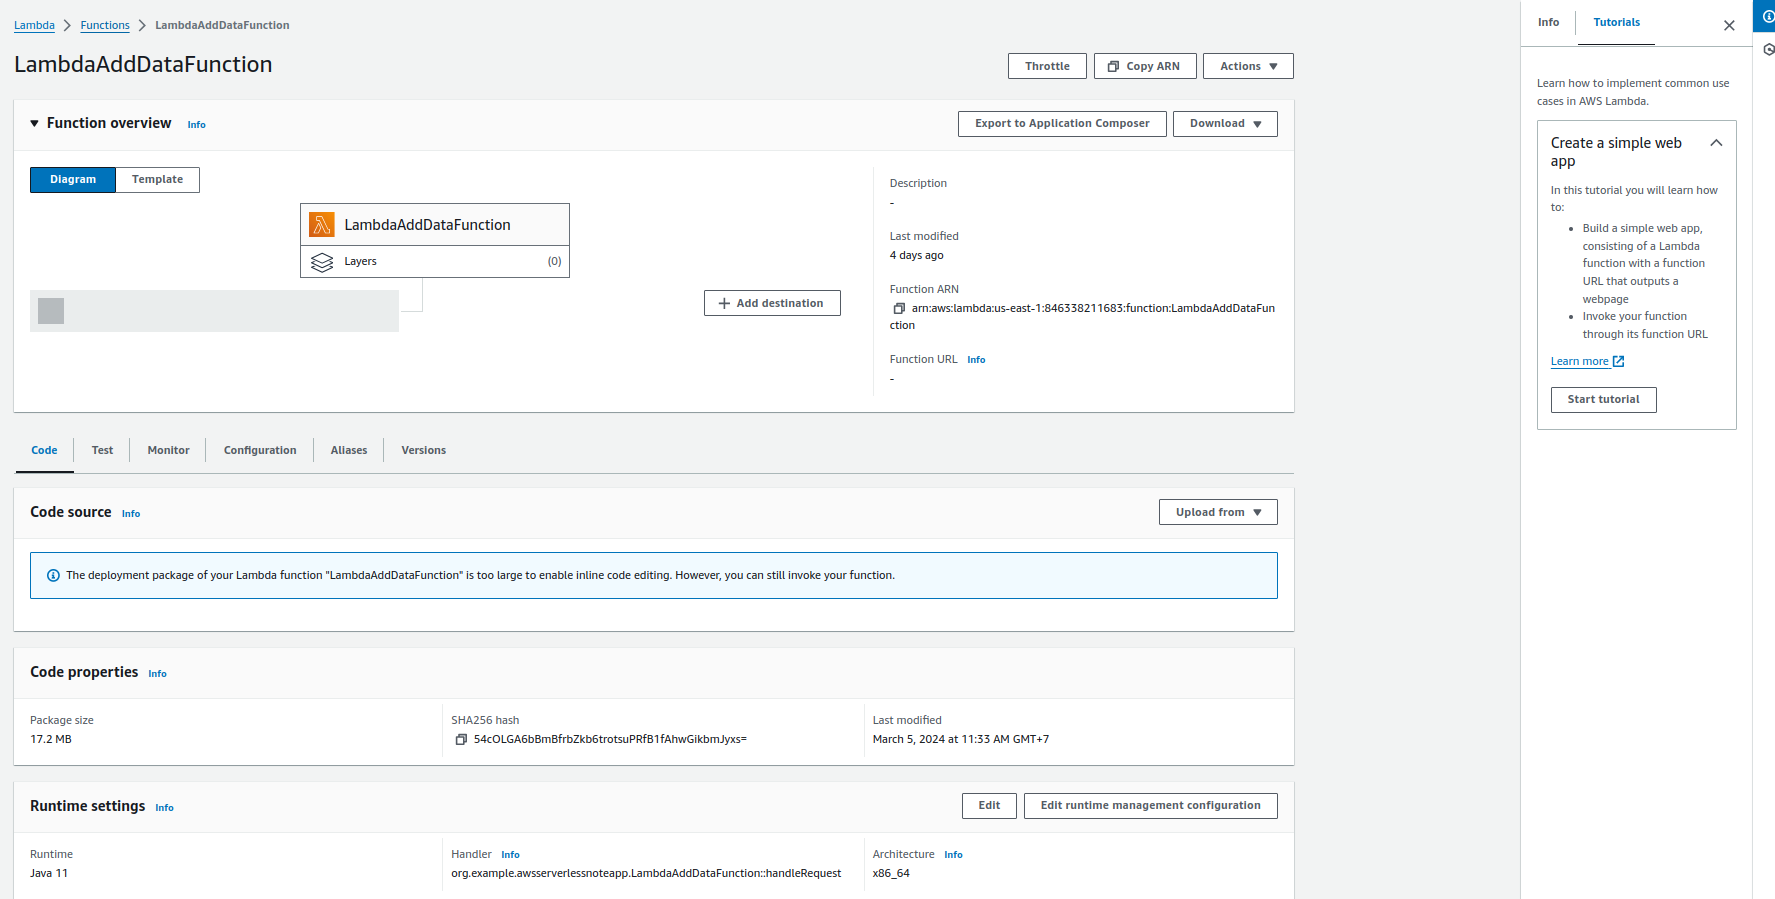Image resolution: width=1775 pixels, height=899 pixels.
Task: Switch to Template view
Action: point(157,180)
